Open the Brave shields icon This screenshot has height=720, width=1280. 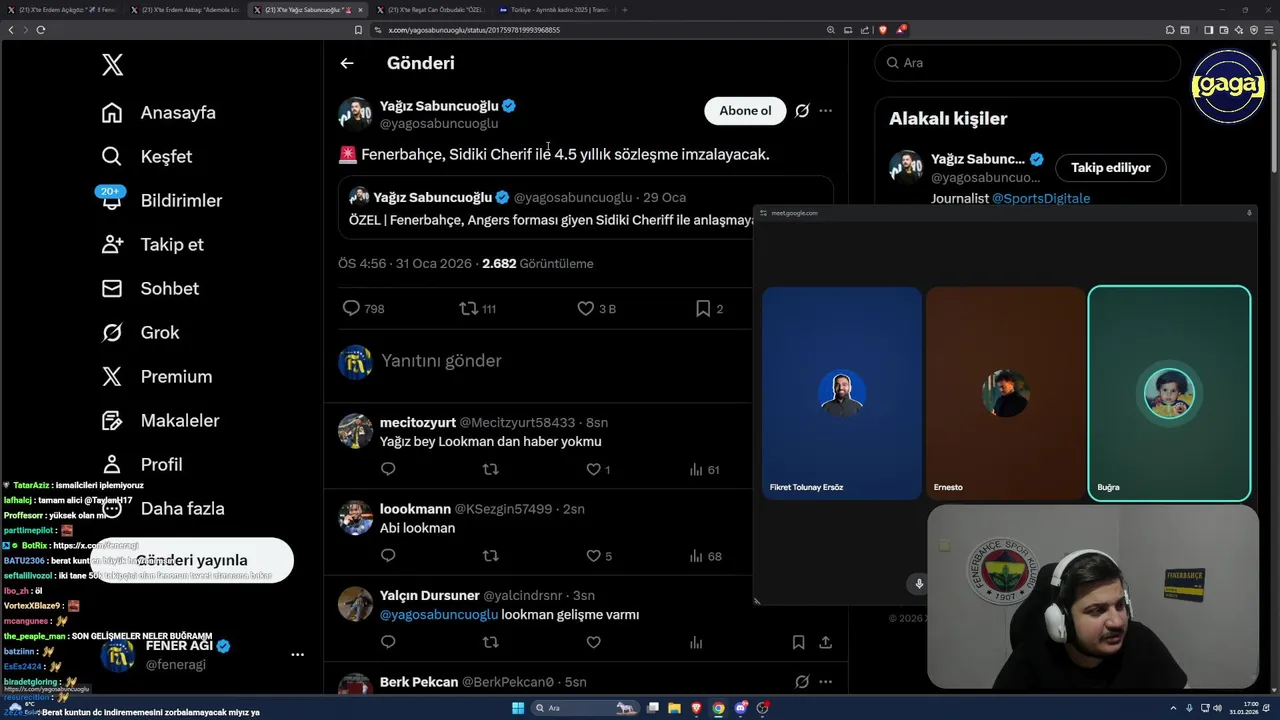click(882, 30)
